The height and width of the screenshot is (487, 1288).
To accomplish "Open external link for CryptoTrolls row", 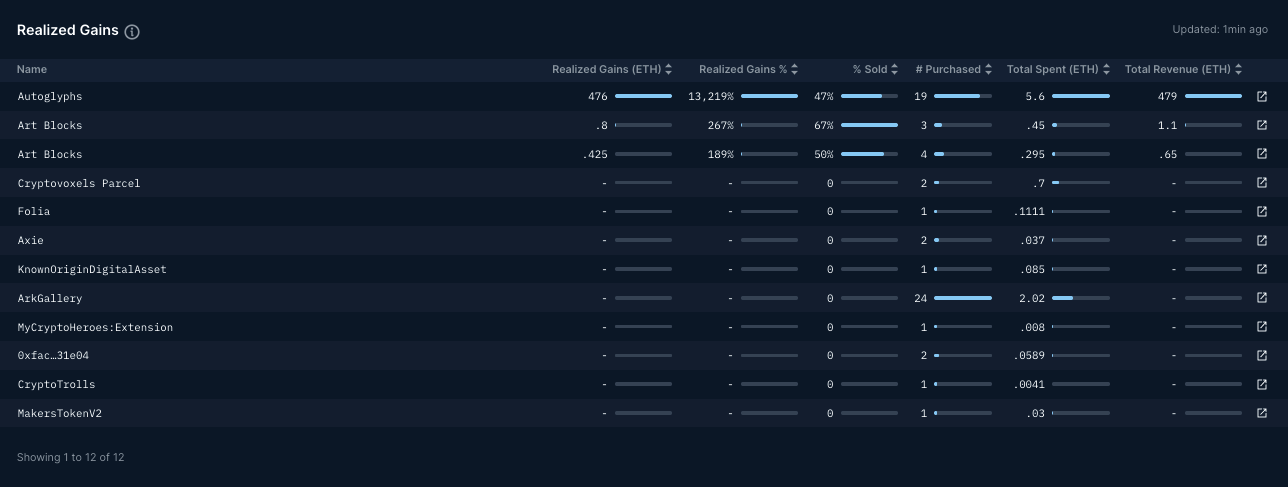I will [x=1262, y=384].
